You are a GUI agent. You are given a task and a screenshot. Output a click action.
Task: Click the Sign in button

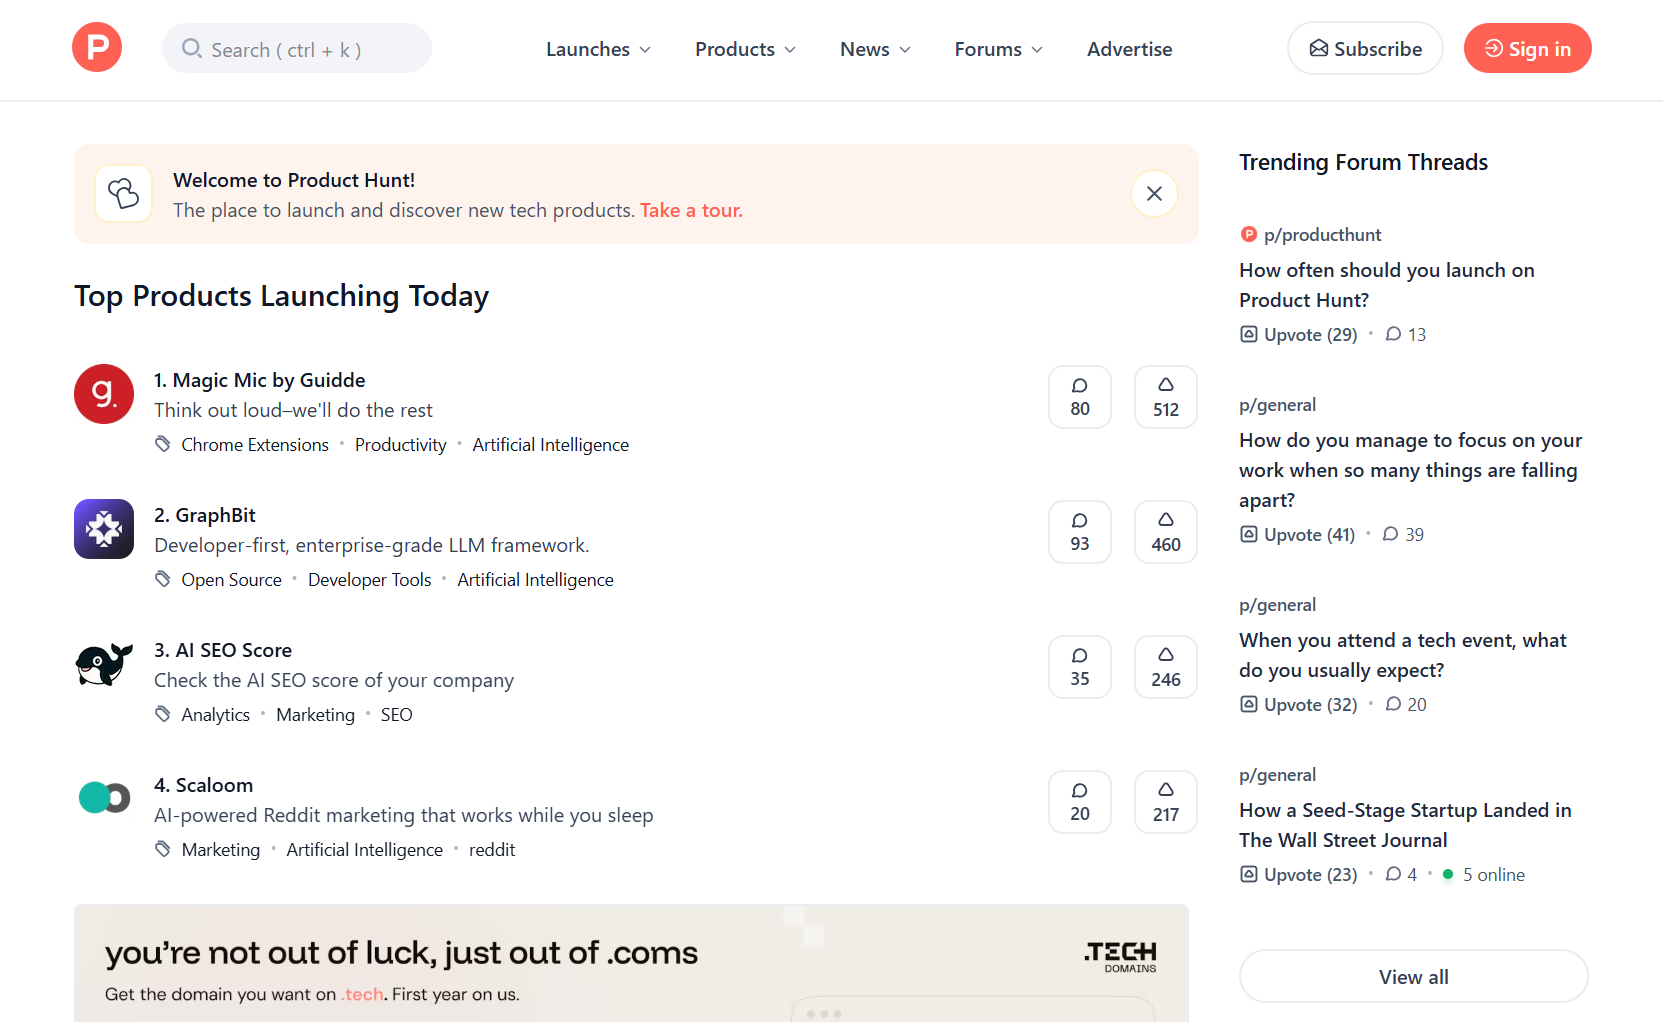(x=1527, y=49)
